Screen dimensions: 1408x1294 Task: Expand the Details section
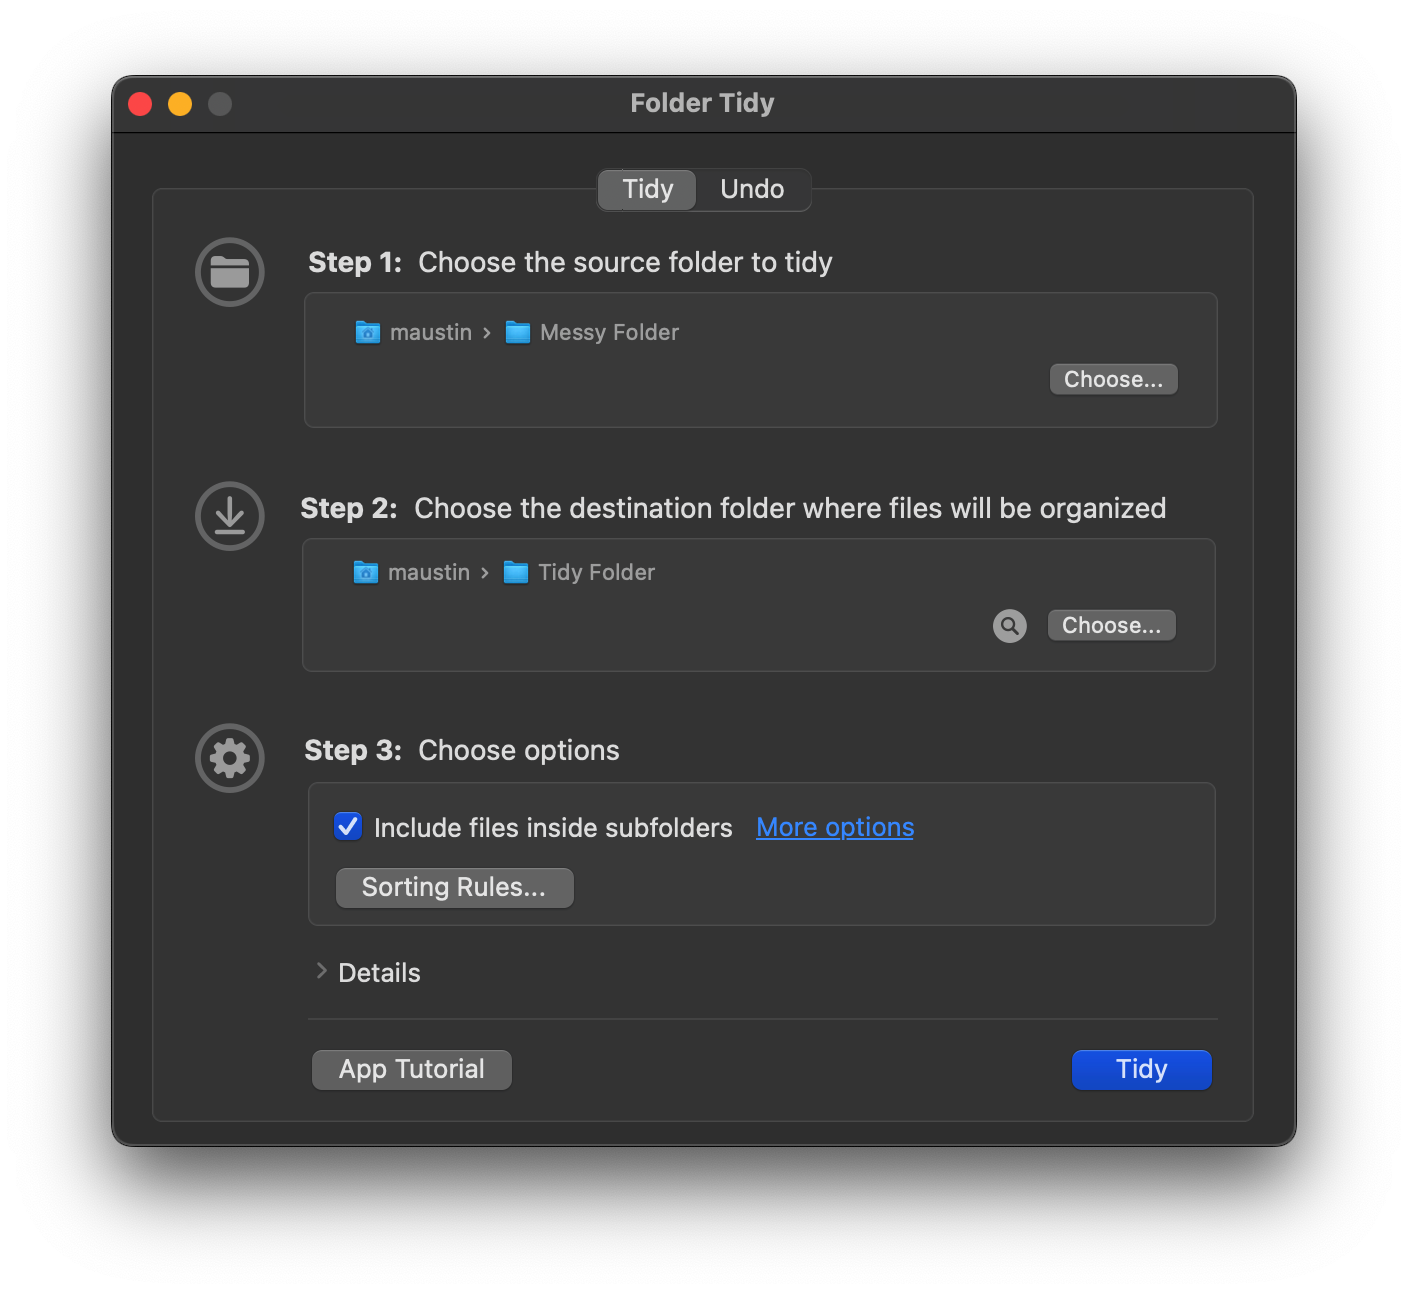[322, 971]
